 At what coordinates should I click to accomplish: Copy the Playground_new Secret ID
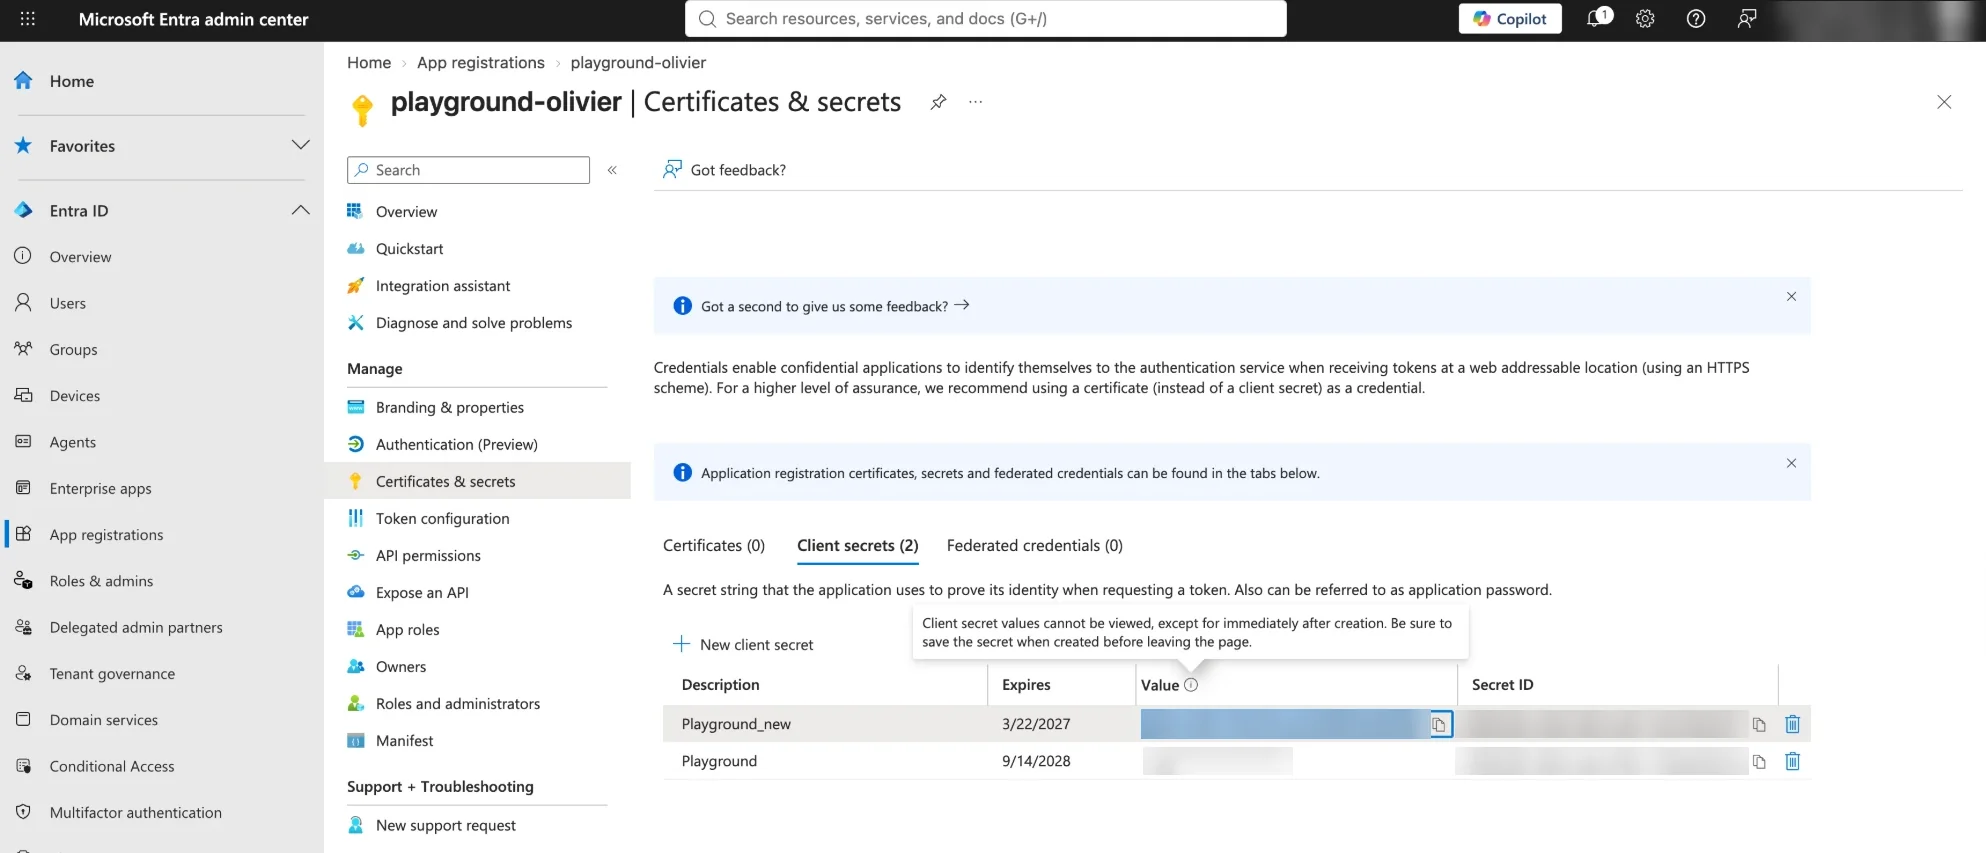(1759, 724)
